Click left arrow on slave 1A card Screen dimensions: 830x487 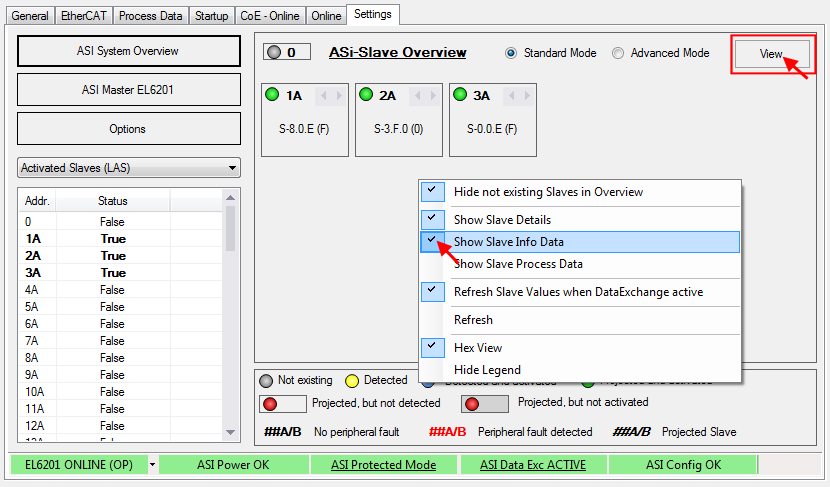coord(323,96)
